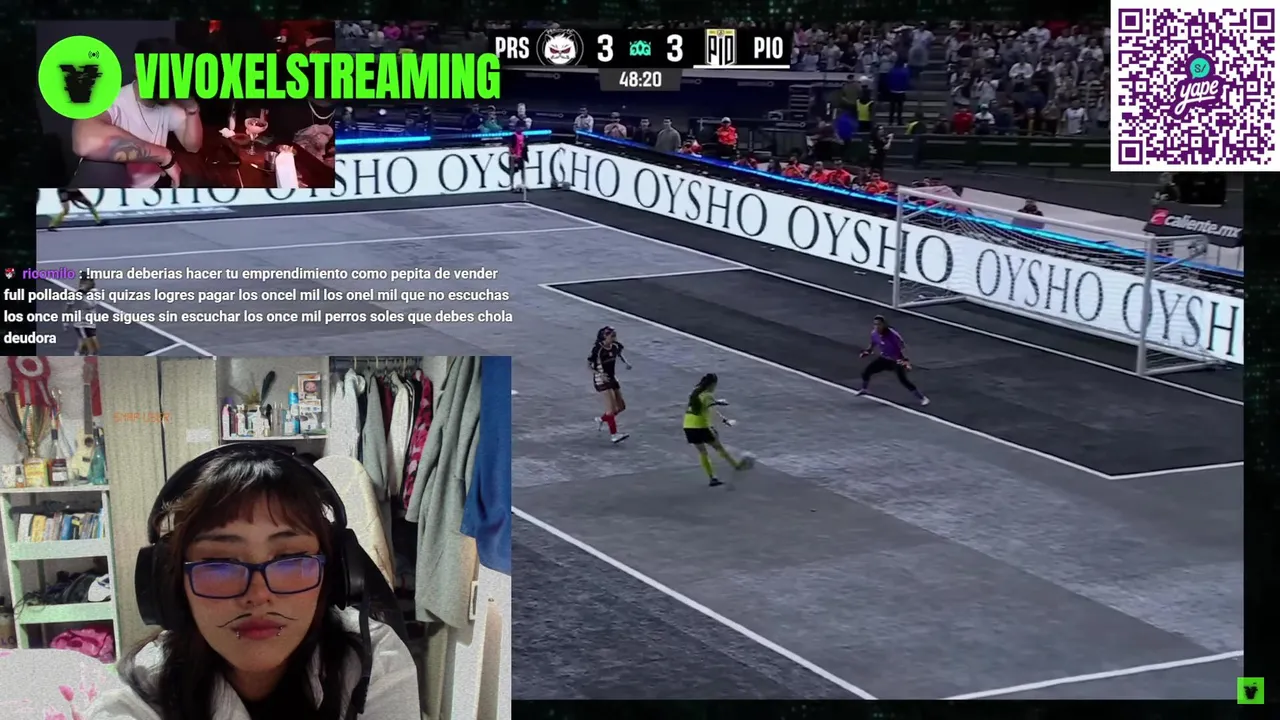The width and height of the screenshot is (1280, 720).
Task: Click the VIVOXELSTREAMING title text
Action: tap(317, 76)
